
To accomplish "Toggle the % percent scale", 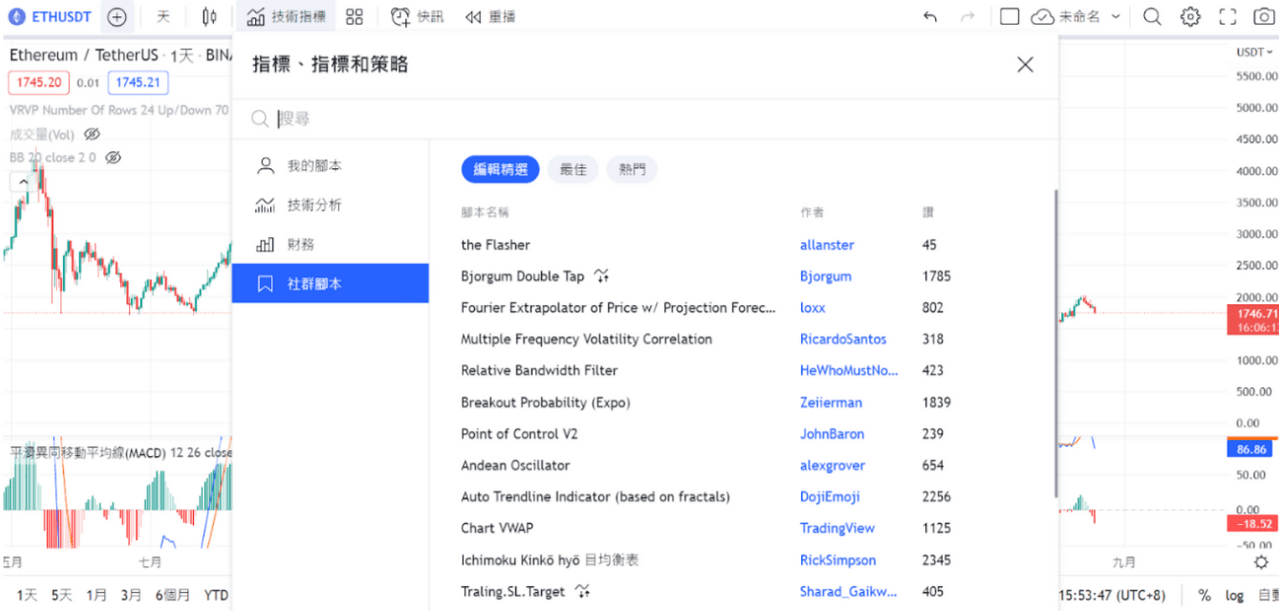I will 1204,595.
